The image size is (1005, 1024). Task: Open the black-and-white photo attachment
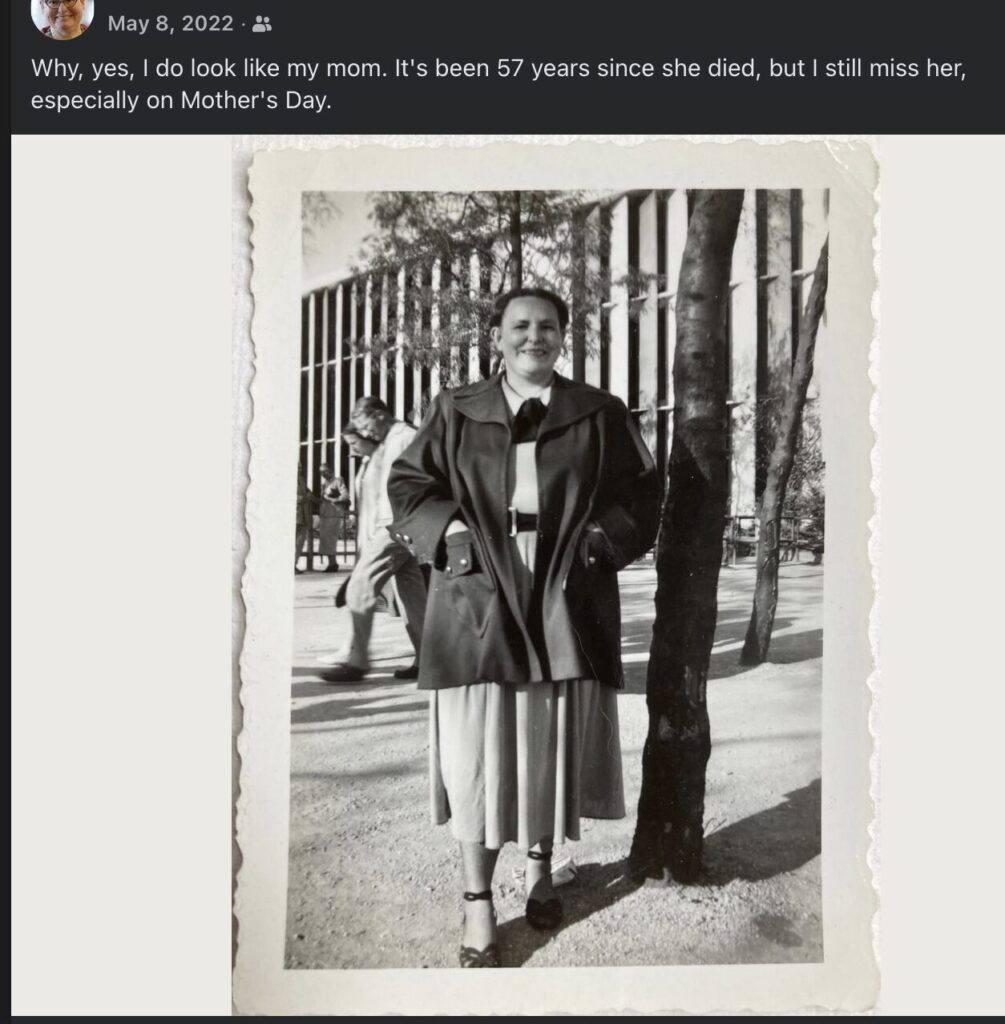coord(554,575)
